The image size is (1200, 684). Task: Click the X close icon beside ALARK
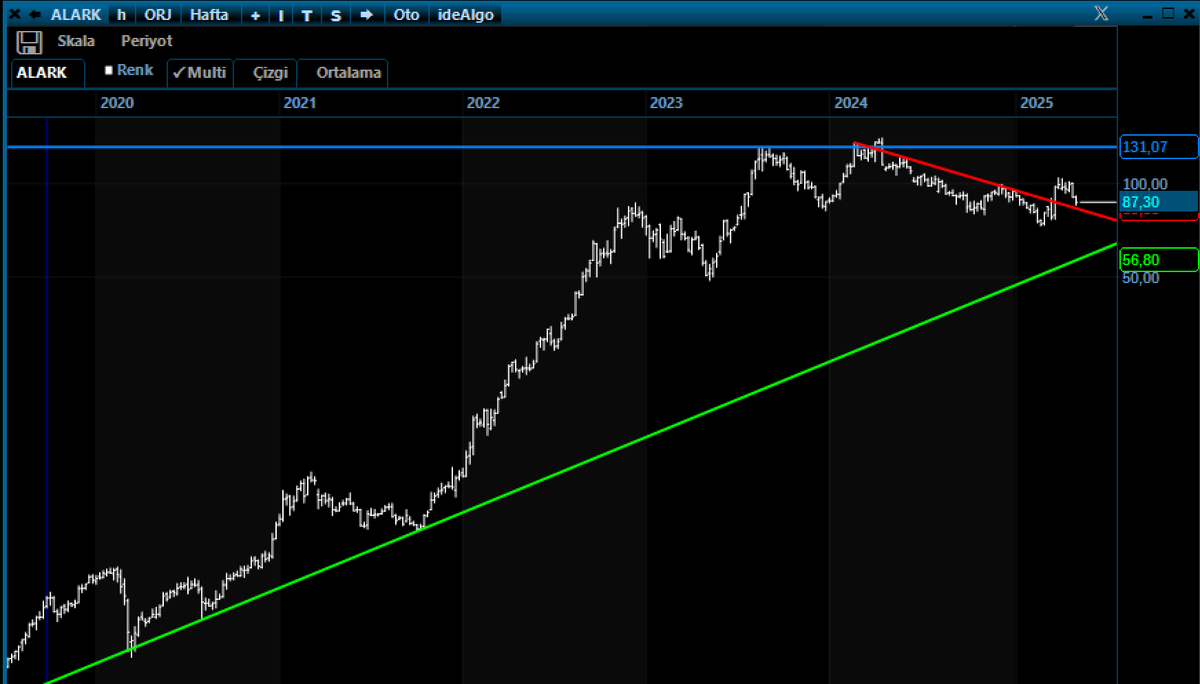pos(14,15)
